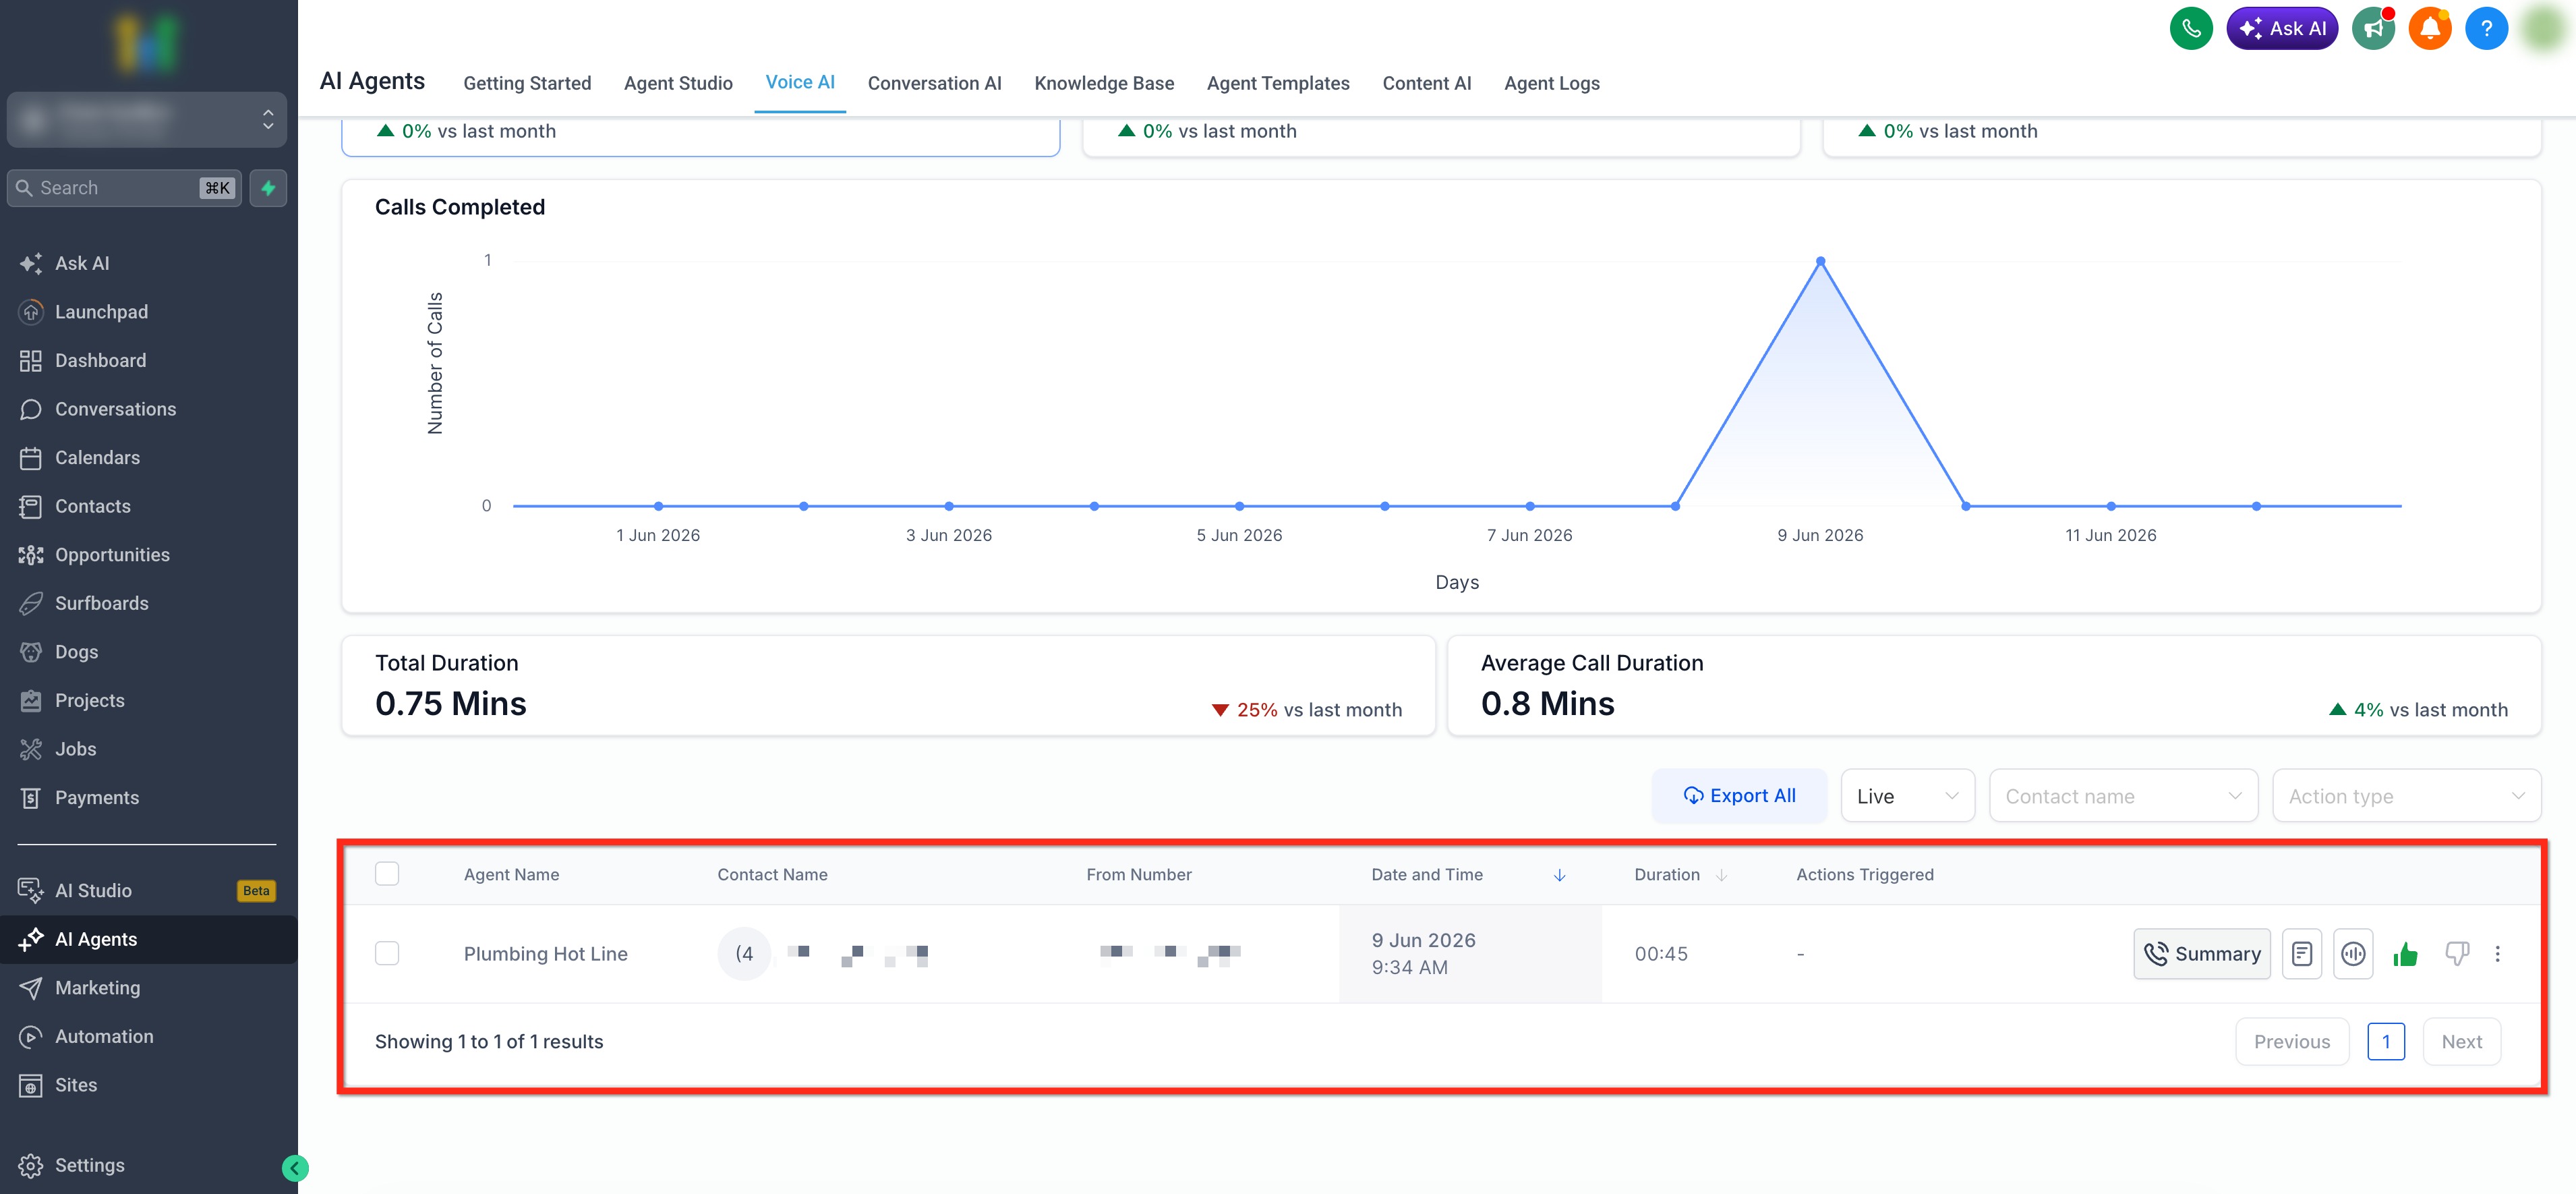Switch to Getting Started tab
The image size is (2576, 1194).
[527, 83]
